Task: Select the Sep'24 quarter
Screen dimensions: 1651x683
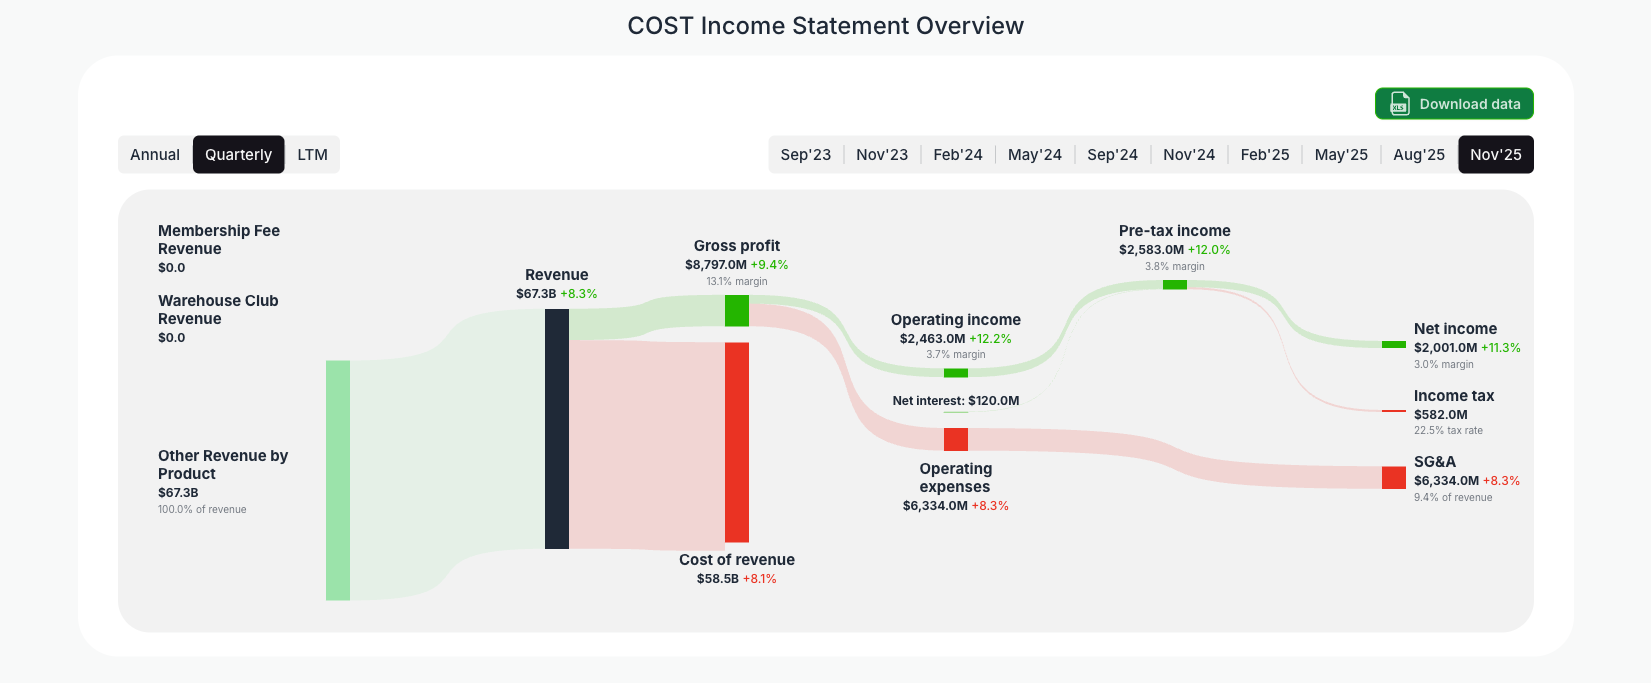Action: tap(1112, 155)
